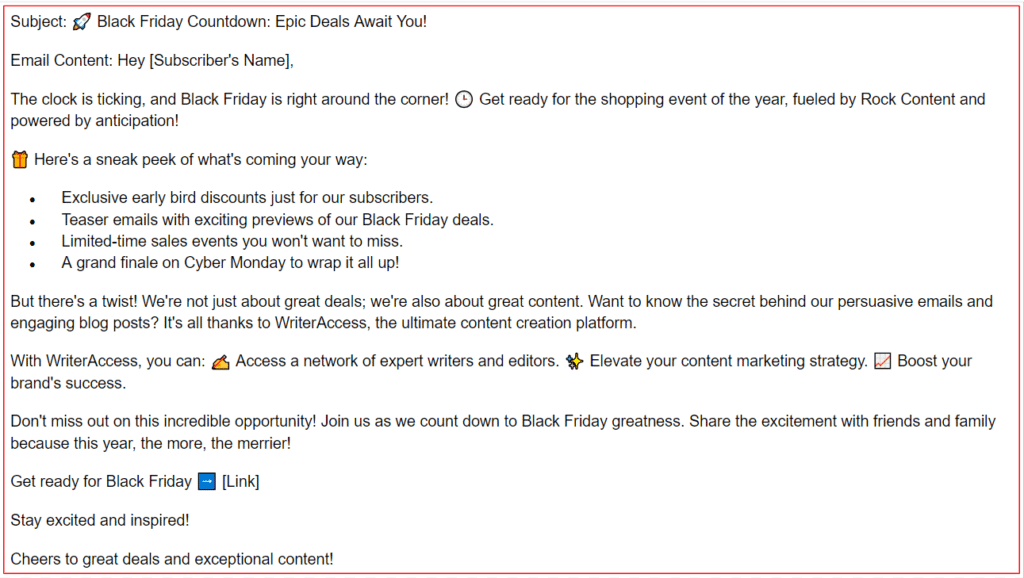Click the bullet dot beside 'Exclusive early bird discounts'
Screen dimensions: 1024x578
pos(33,200)
